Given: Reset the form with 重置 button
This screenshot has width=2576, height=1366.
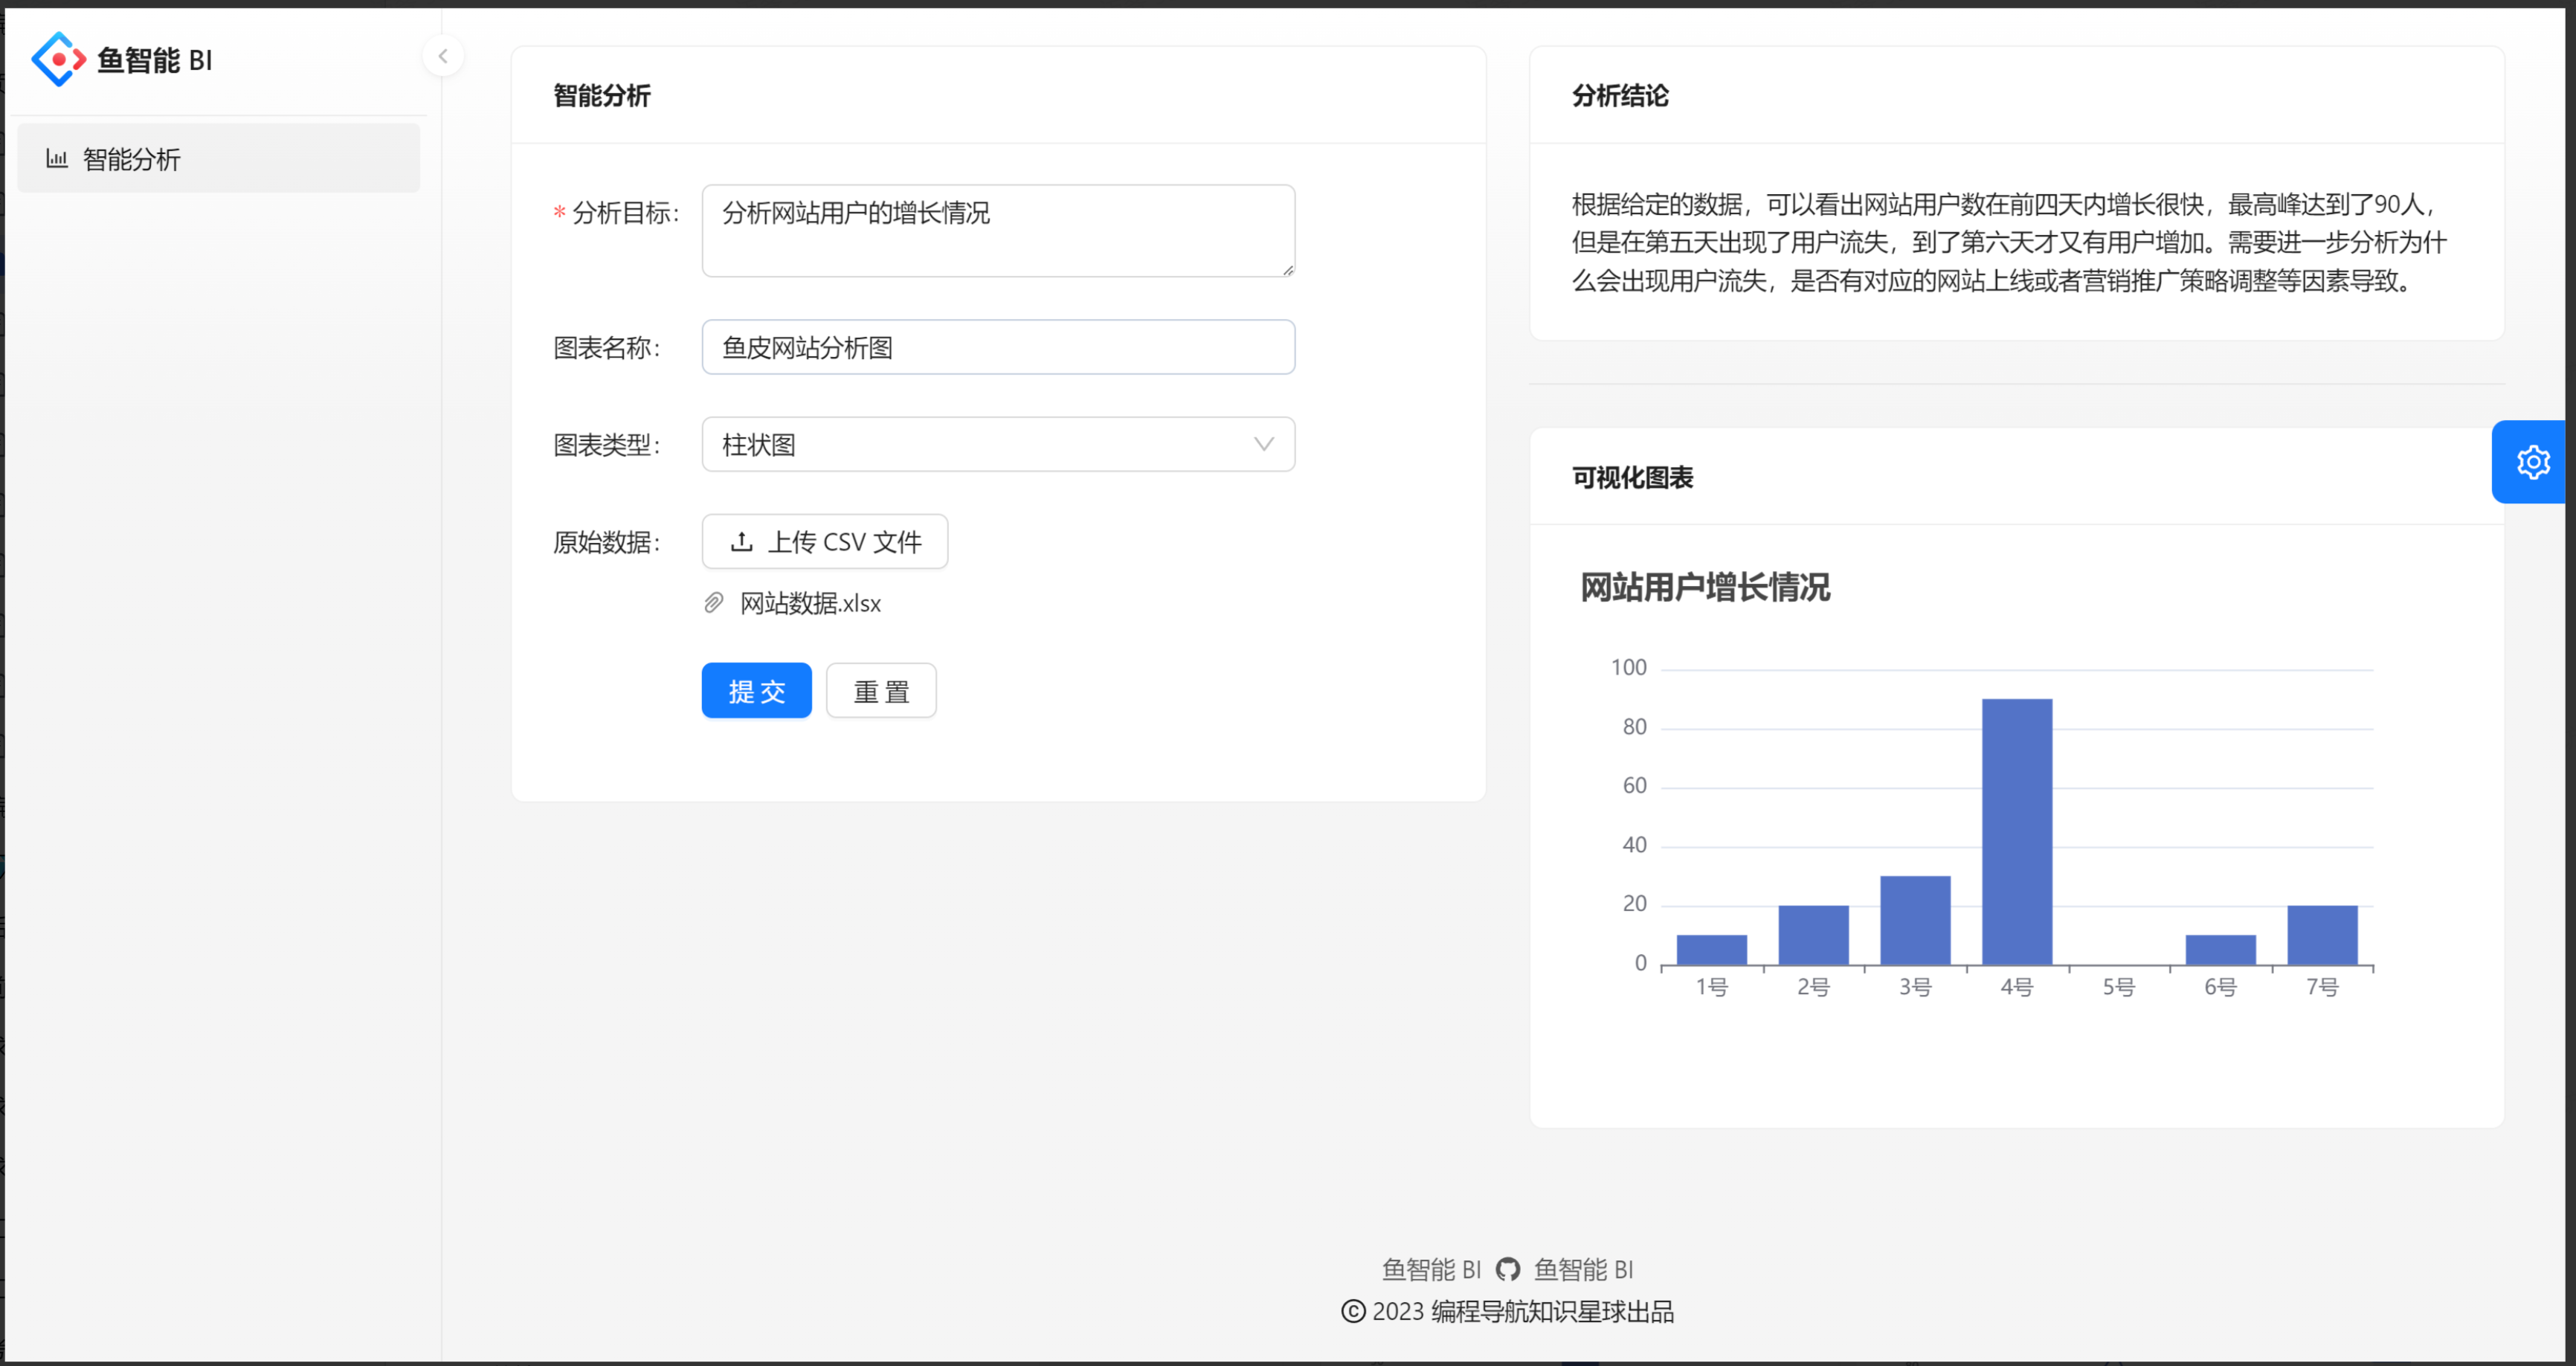Looking at the screenshot, I should click(x=881, y=690).
